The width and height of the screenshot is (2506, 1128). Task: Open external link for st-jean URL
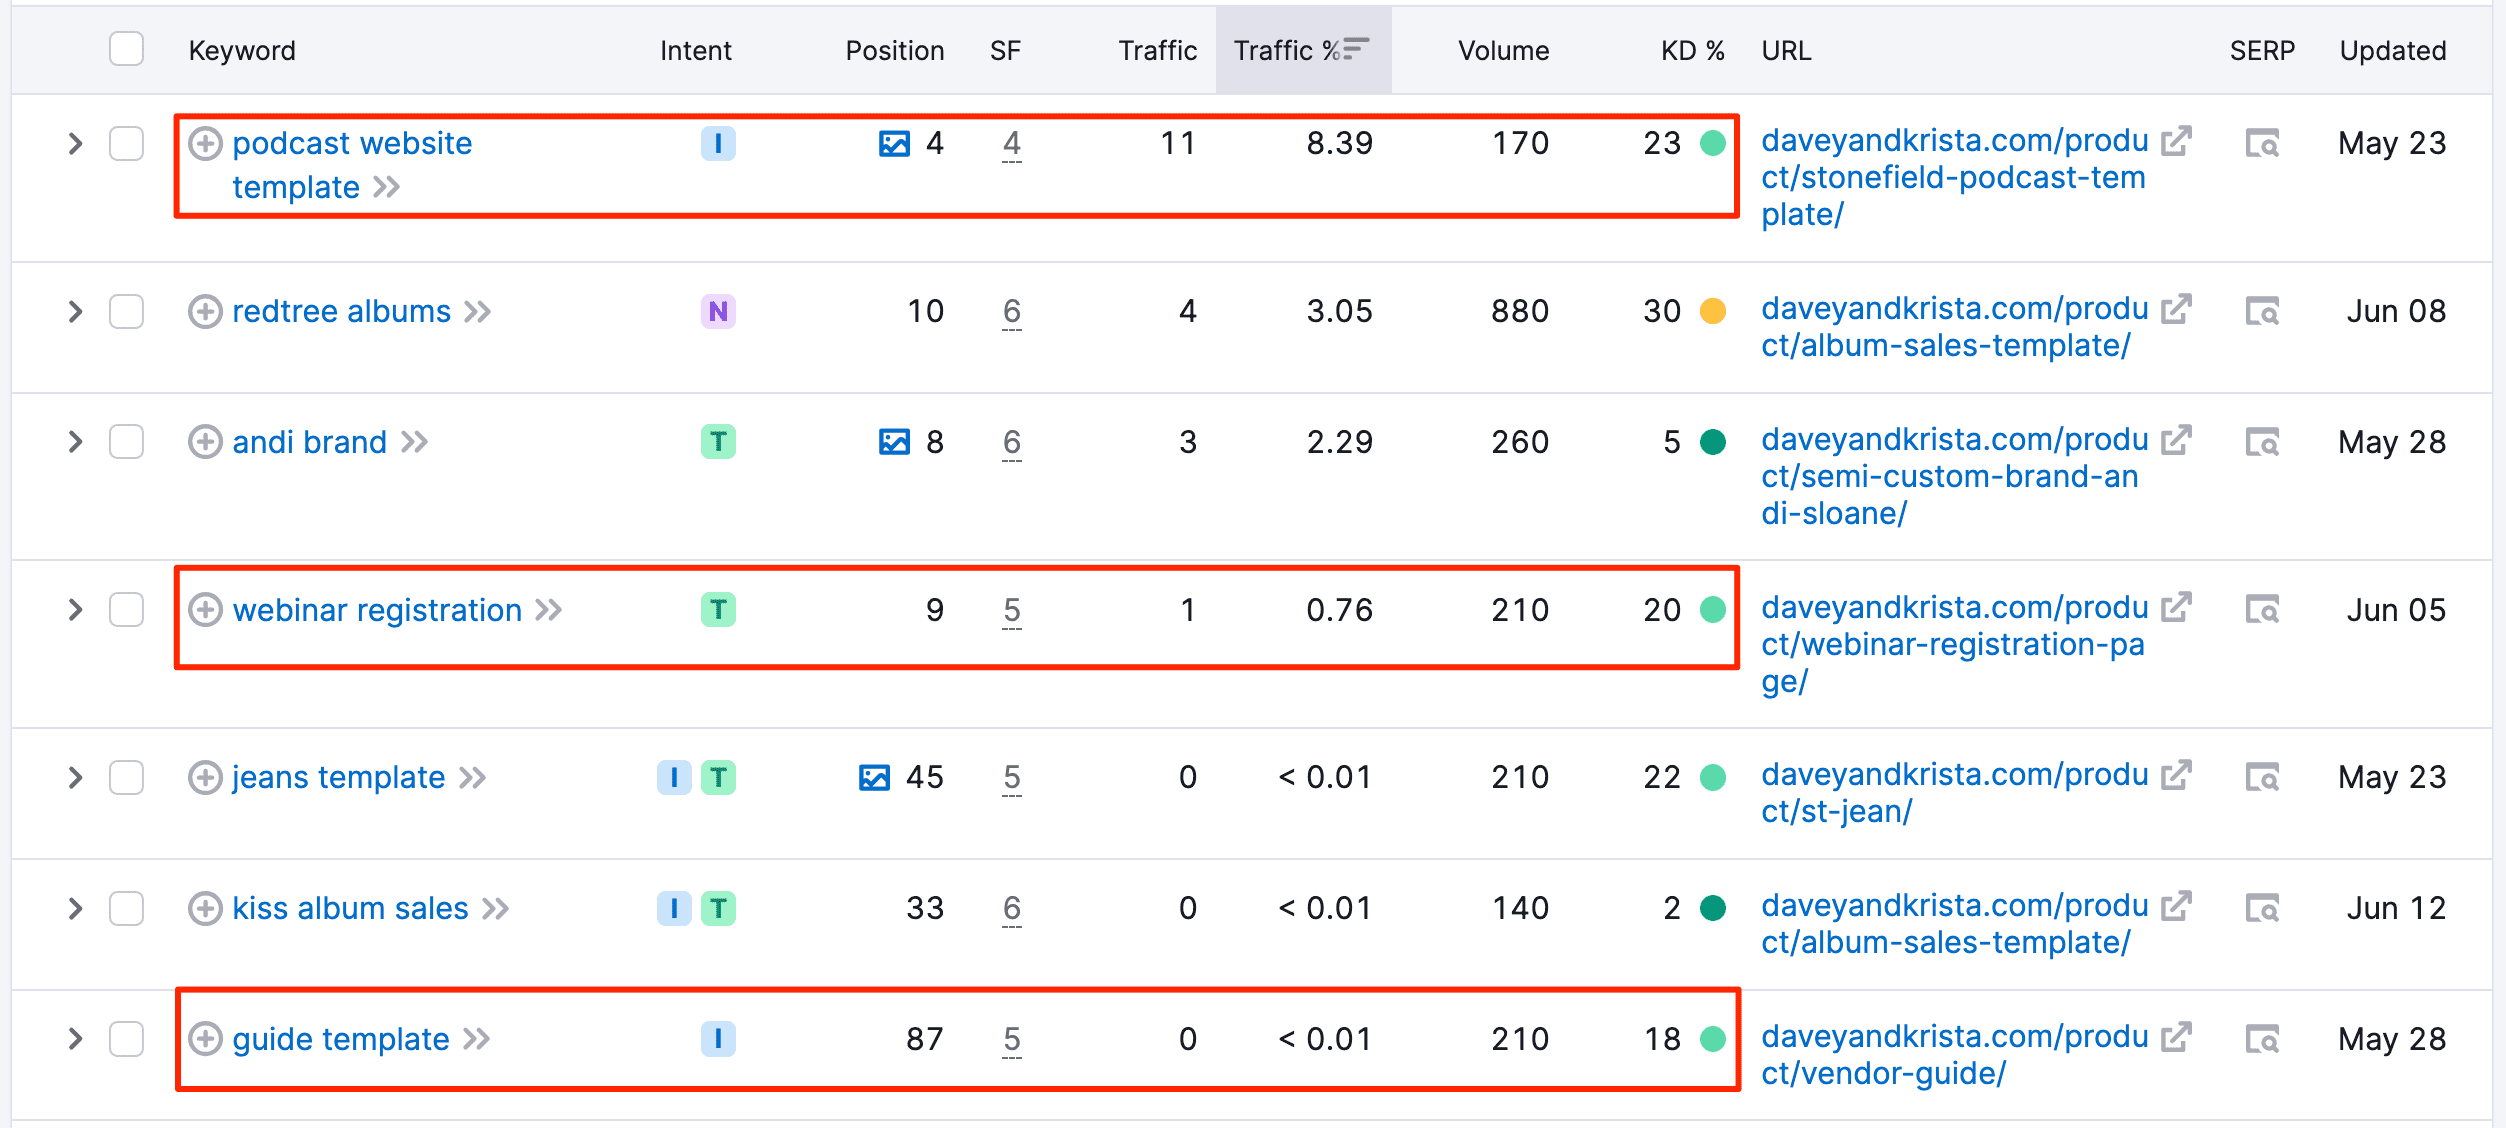[2176, 776]
